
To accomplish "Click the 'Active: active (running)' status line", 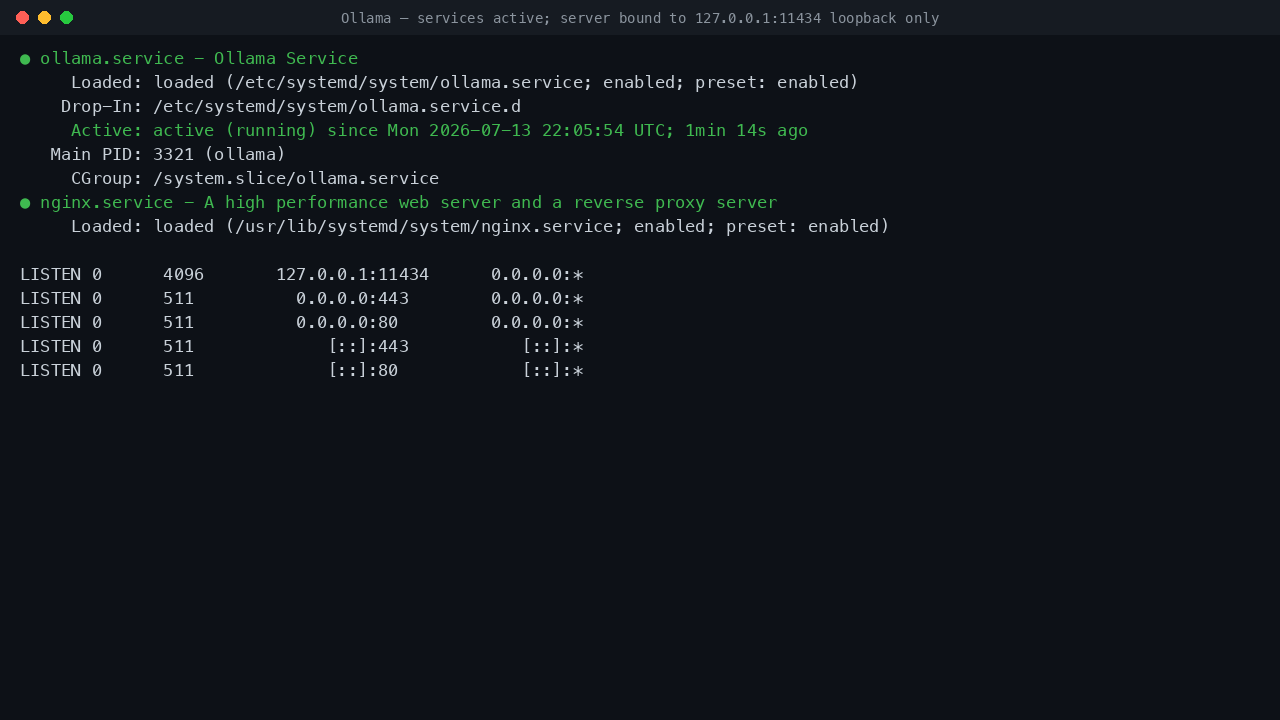I will tap(439, 130).
